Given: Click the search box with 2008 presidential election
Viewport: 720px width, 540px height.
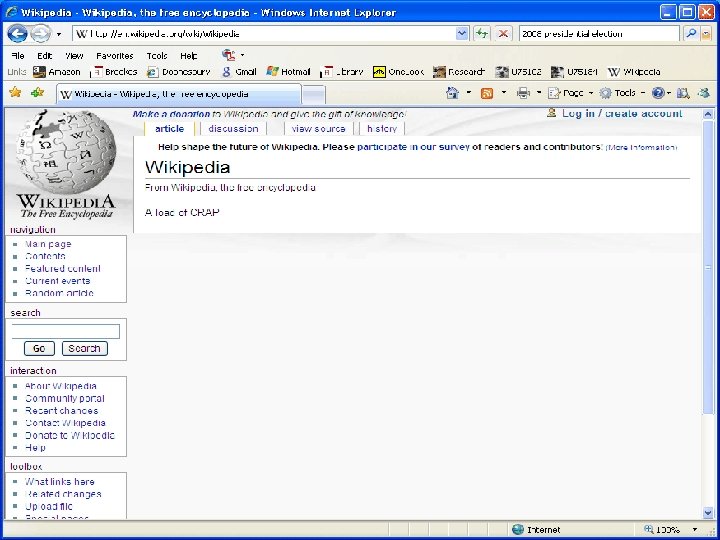Looking at the screenshot, I should (x=599, y=34).
